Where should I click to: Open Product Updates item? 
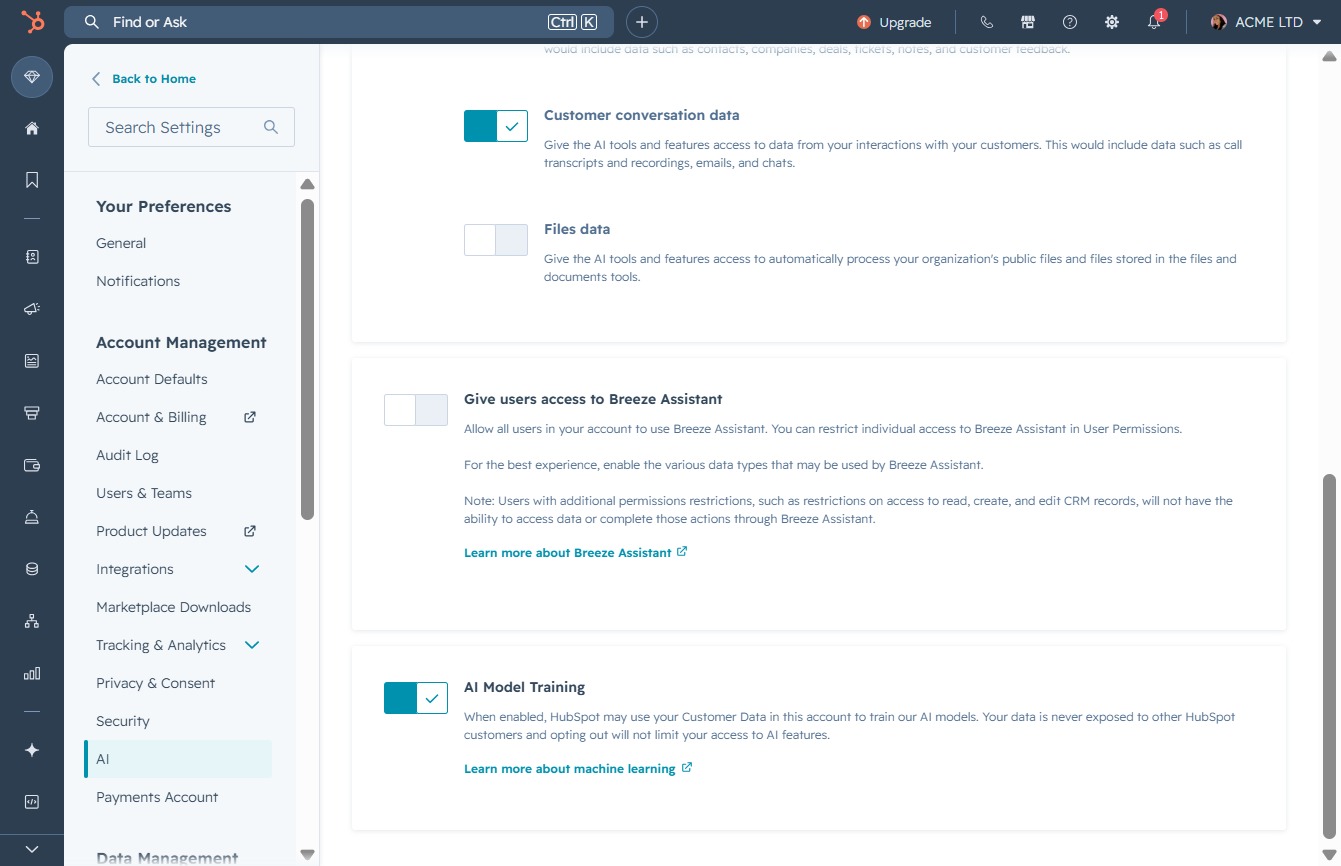[151, 531]
